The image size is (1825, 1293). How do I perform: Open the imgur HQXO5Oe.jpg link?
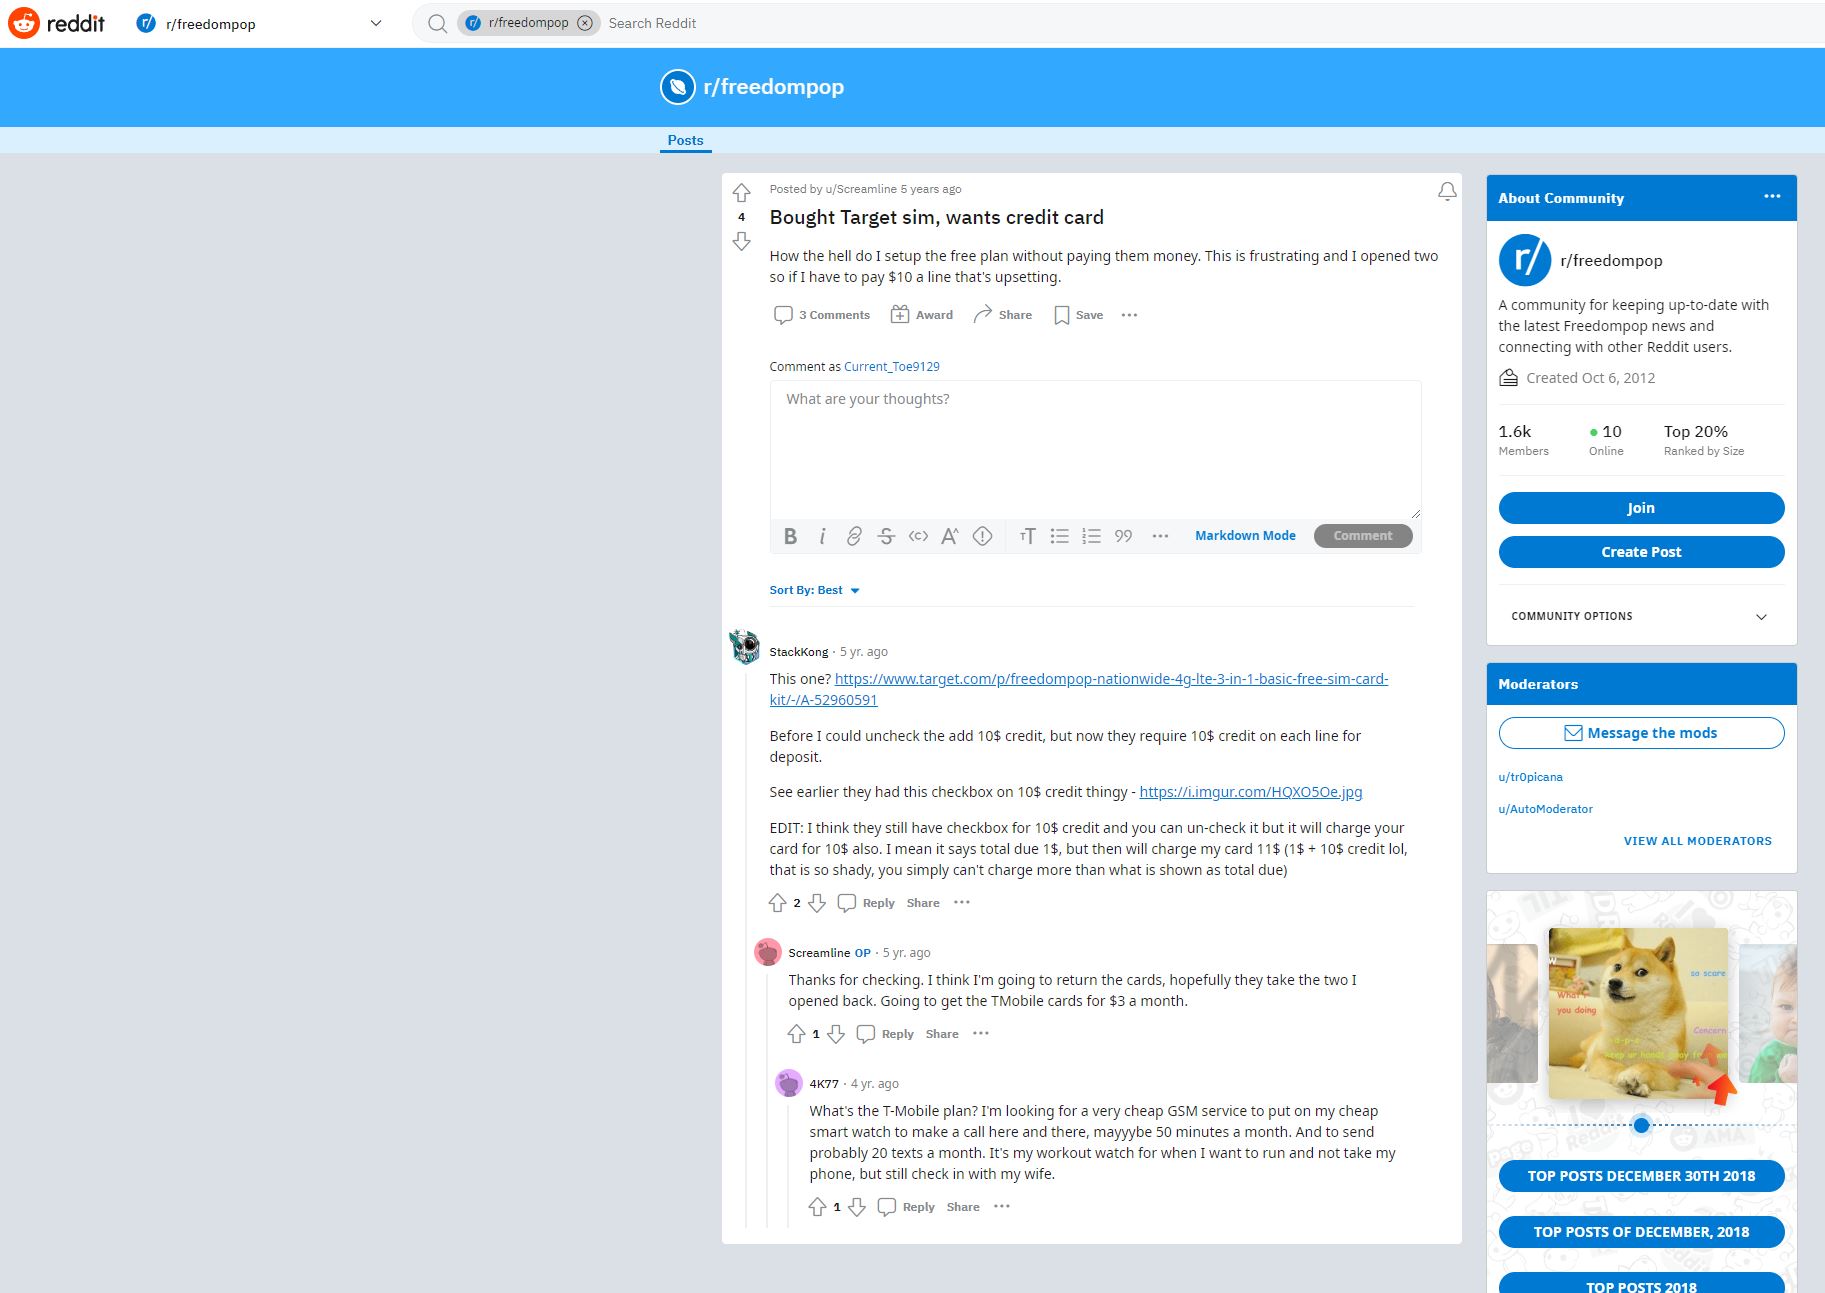tap(1250, 792)
